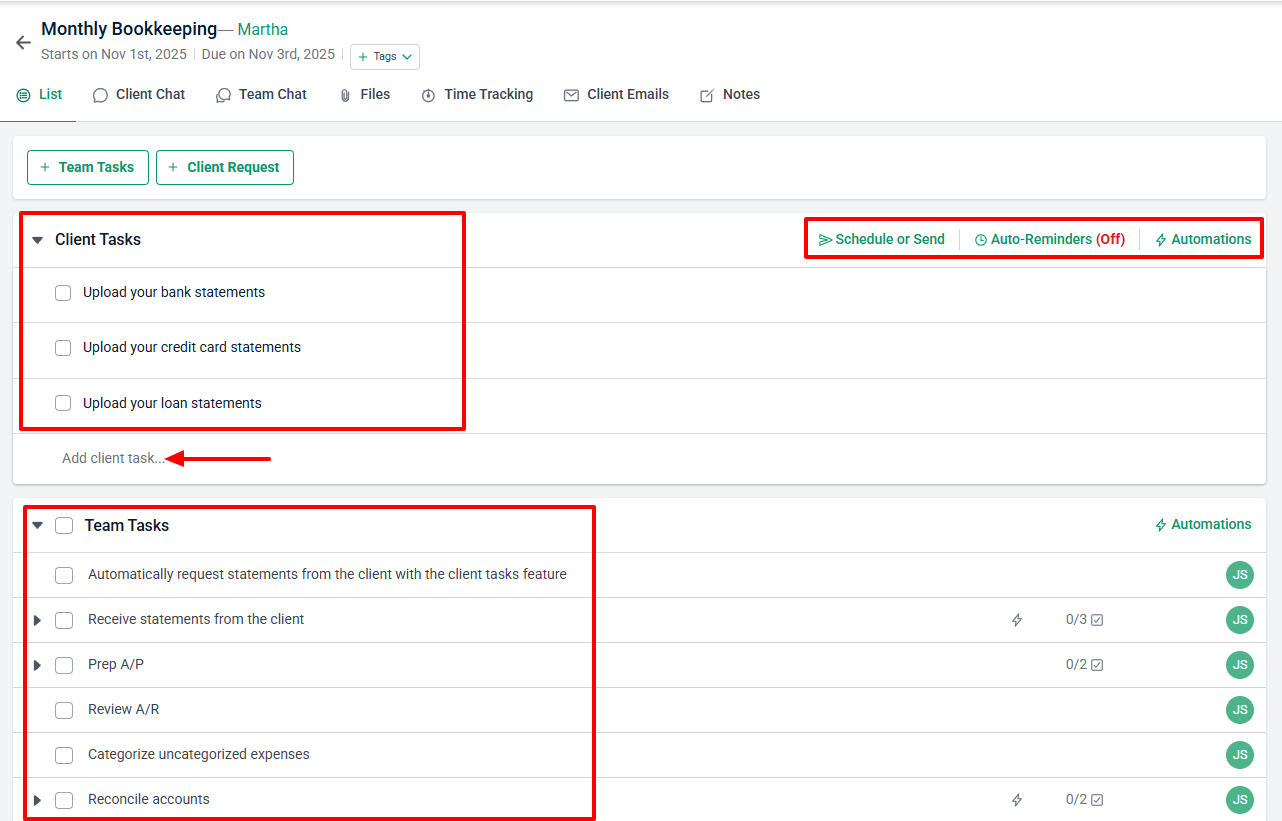Click the Client Request button
Viewport: 1282px width, 821px height.
click(x=224, y=167)
